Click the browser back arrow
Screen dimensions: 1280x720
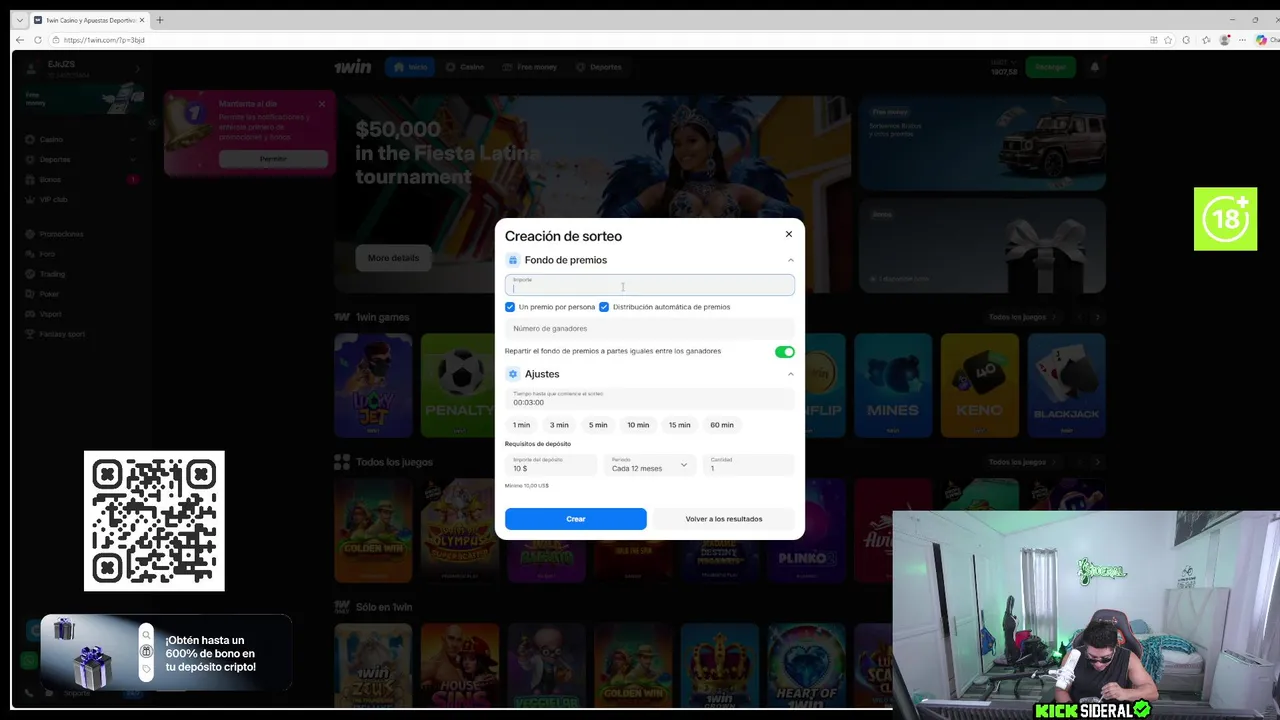(20, 40)
